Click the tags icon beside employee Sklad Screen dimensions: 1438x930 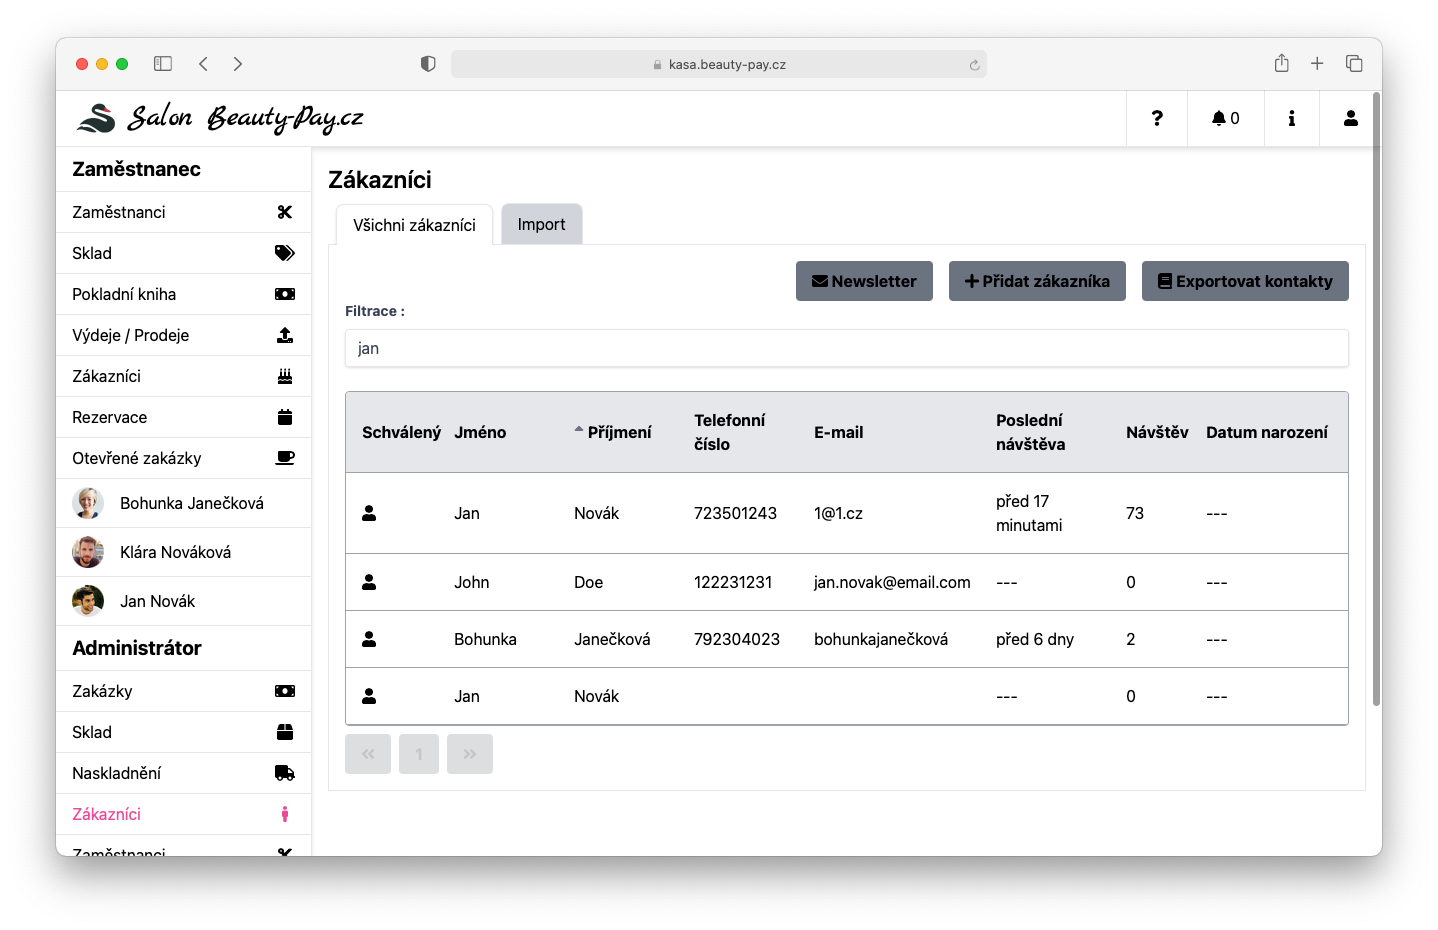285,253
